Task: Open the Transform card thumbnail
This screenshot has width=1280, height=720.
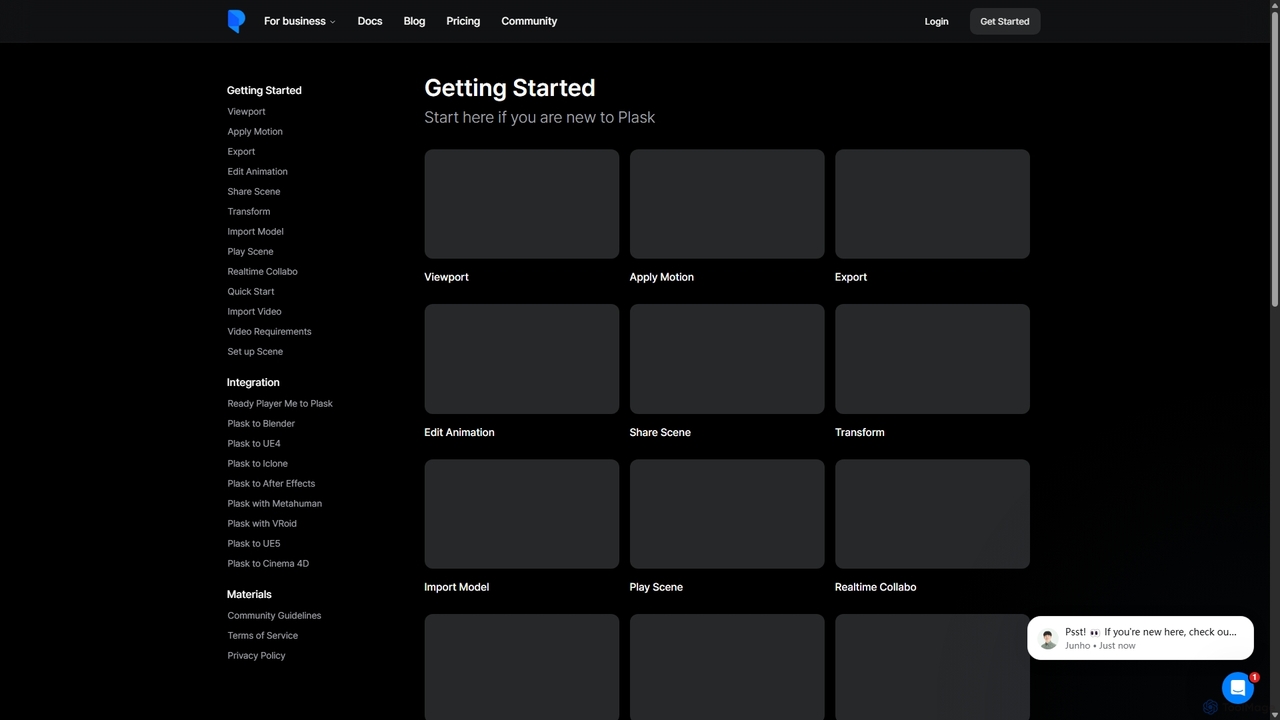Action: tap(932, 359)
